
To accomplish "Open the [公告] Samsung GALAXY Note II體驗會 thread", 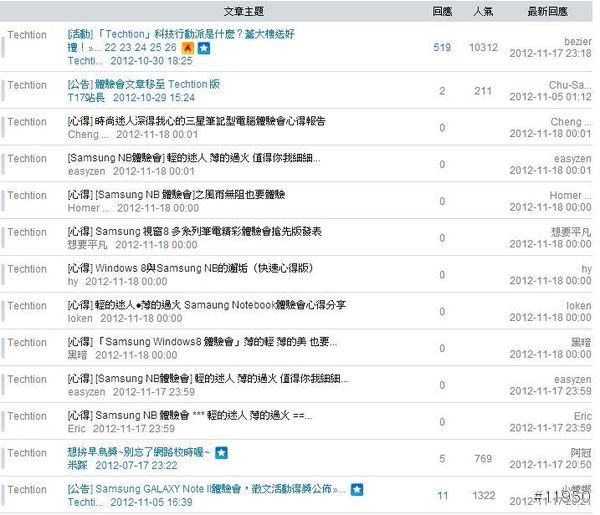I will [206, 489].
